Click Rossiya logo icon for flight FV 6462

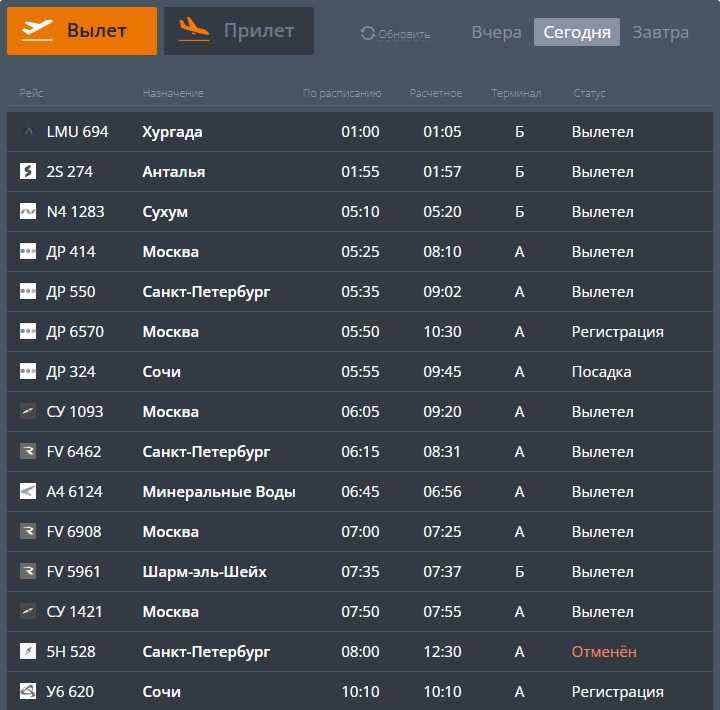point(28,451)
